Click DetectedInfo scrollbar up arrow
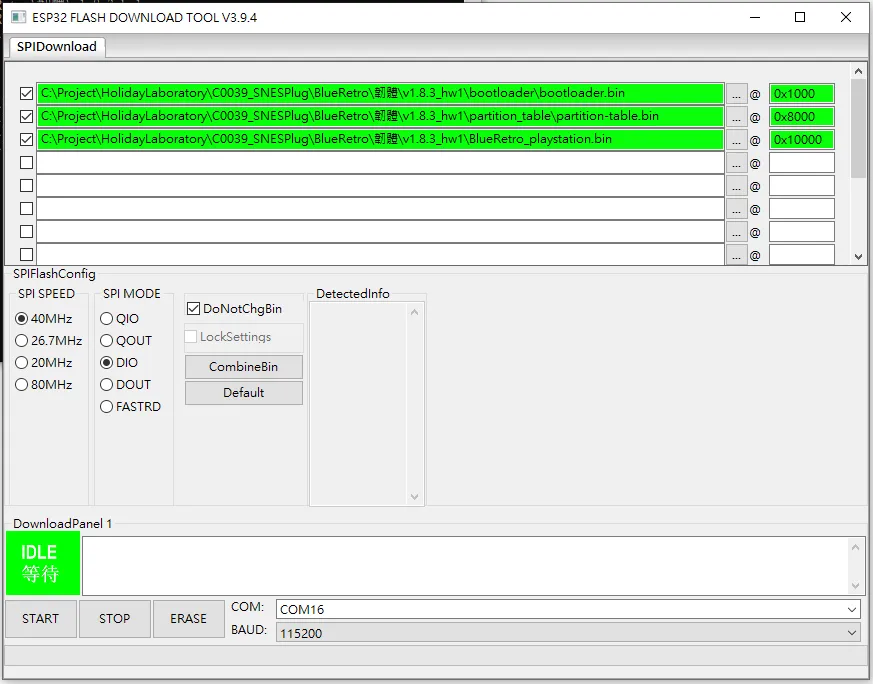 414,312
